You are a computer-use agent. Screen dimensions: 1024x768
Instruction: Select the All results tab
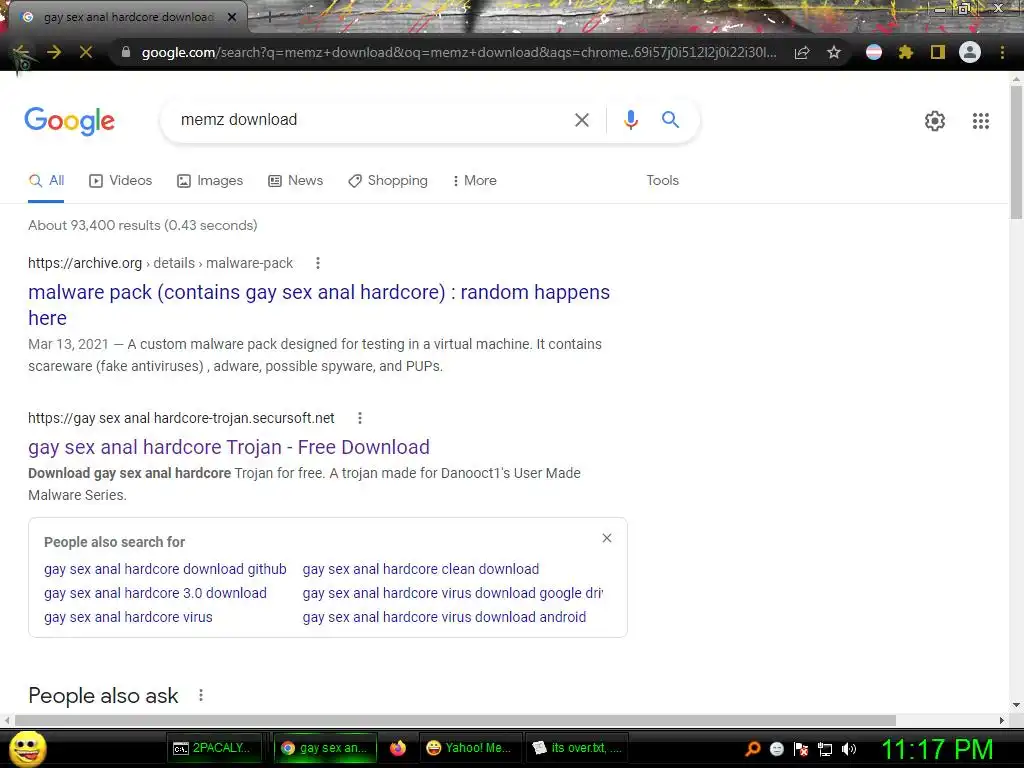[46, 180]
